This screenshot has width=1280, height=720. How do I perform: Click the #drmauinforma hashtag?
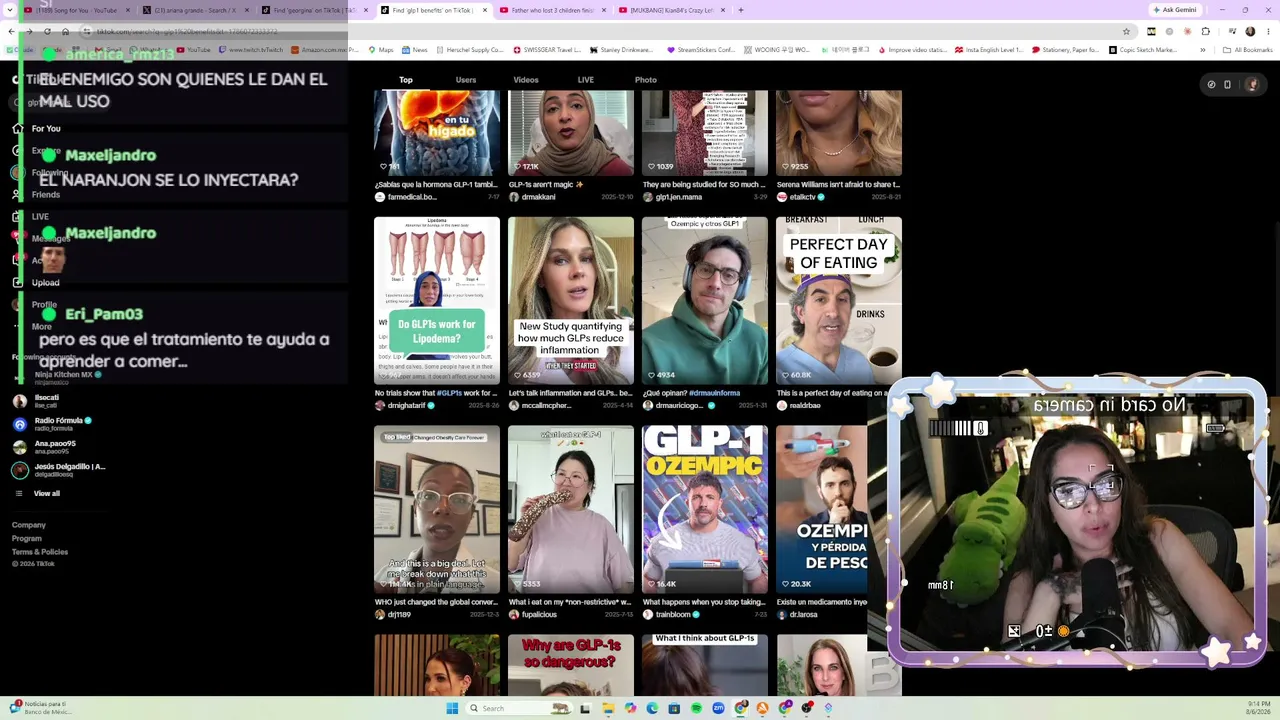(x=714, y=393)
